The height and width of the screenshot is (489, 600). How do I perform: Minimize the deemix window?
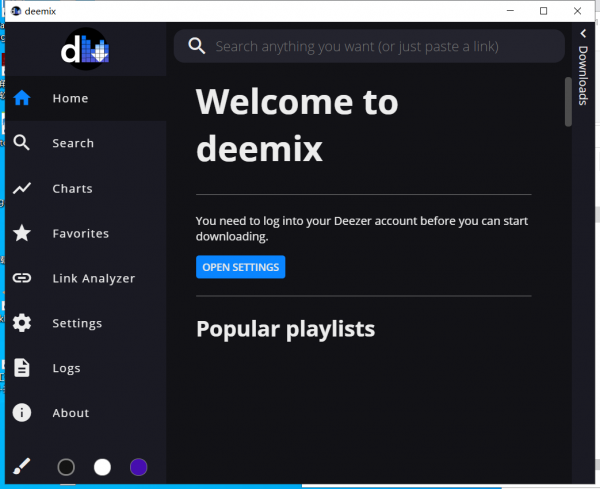[510, 11]
